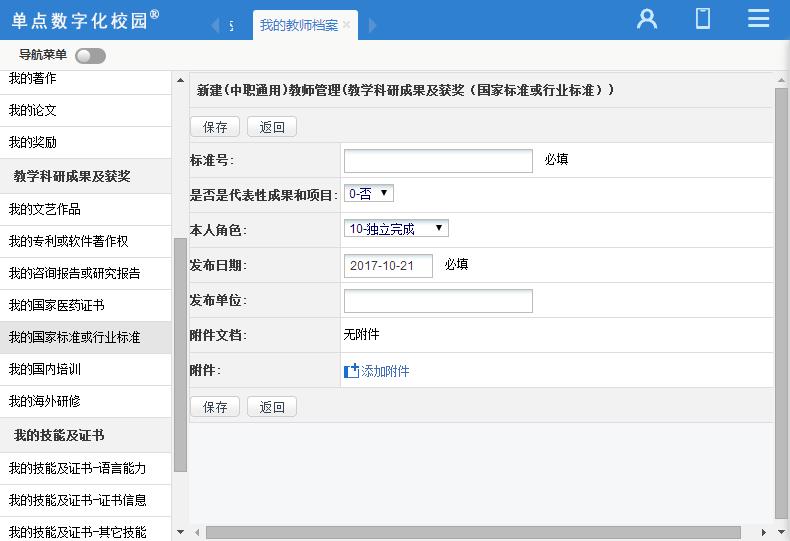Open 我的技能及证书-语言能力 menu item
Viewport: 790px width, 541px height.
click(86, 468)
